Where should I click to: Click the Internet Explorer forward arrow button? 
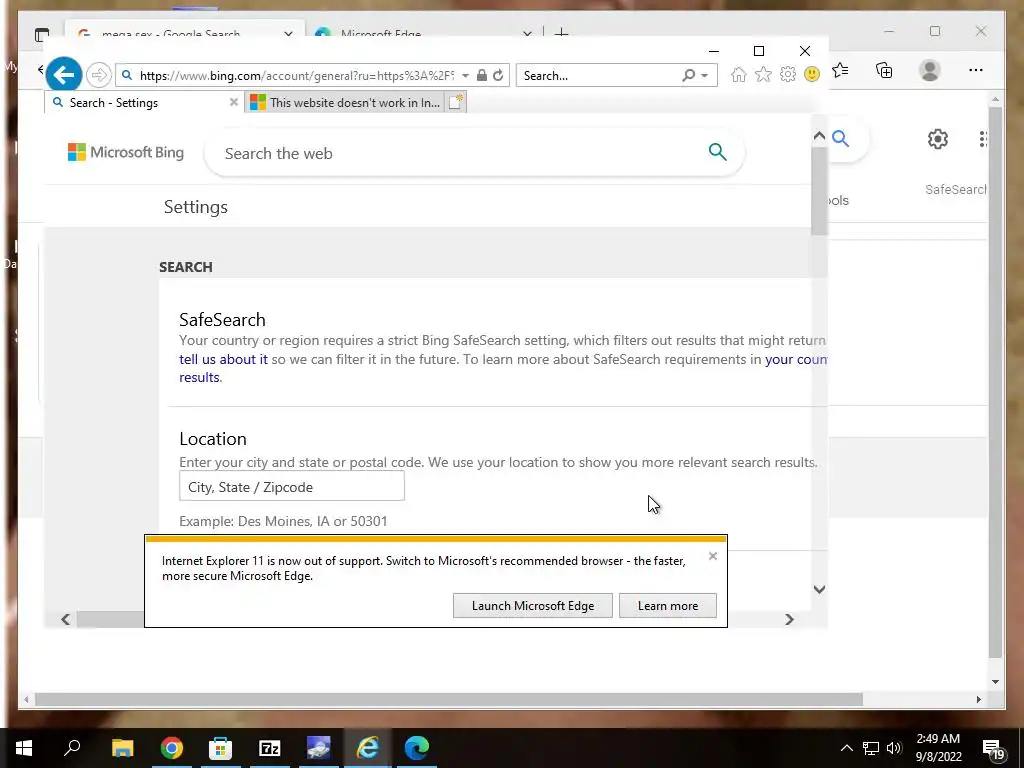[99, 75]
